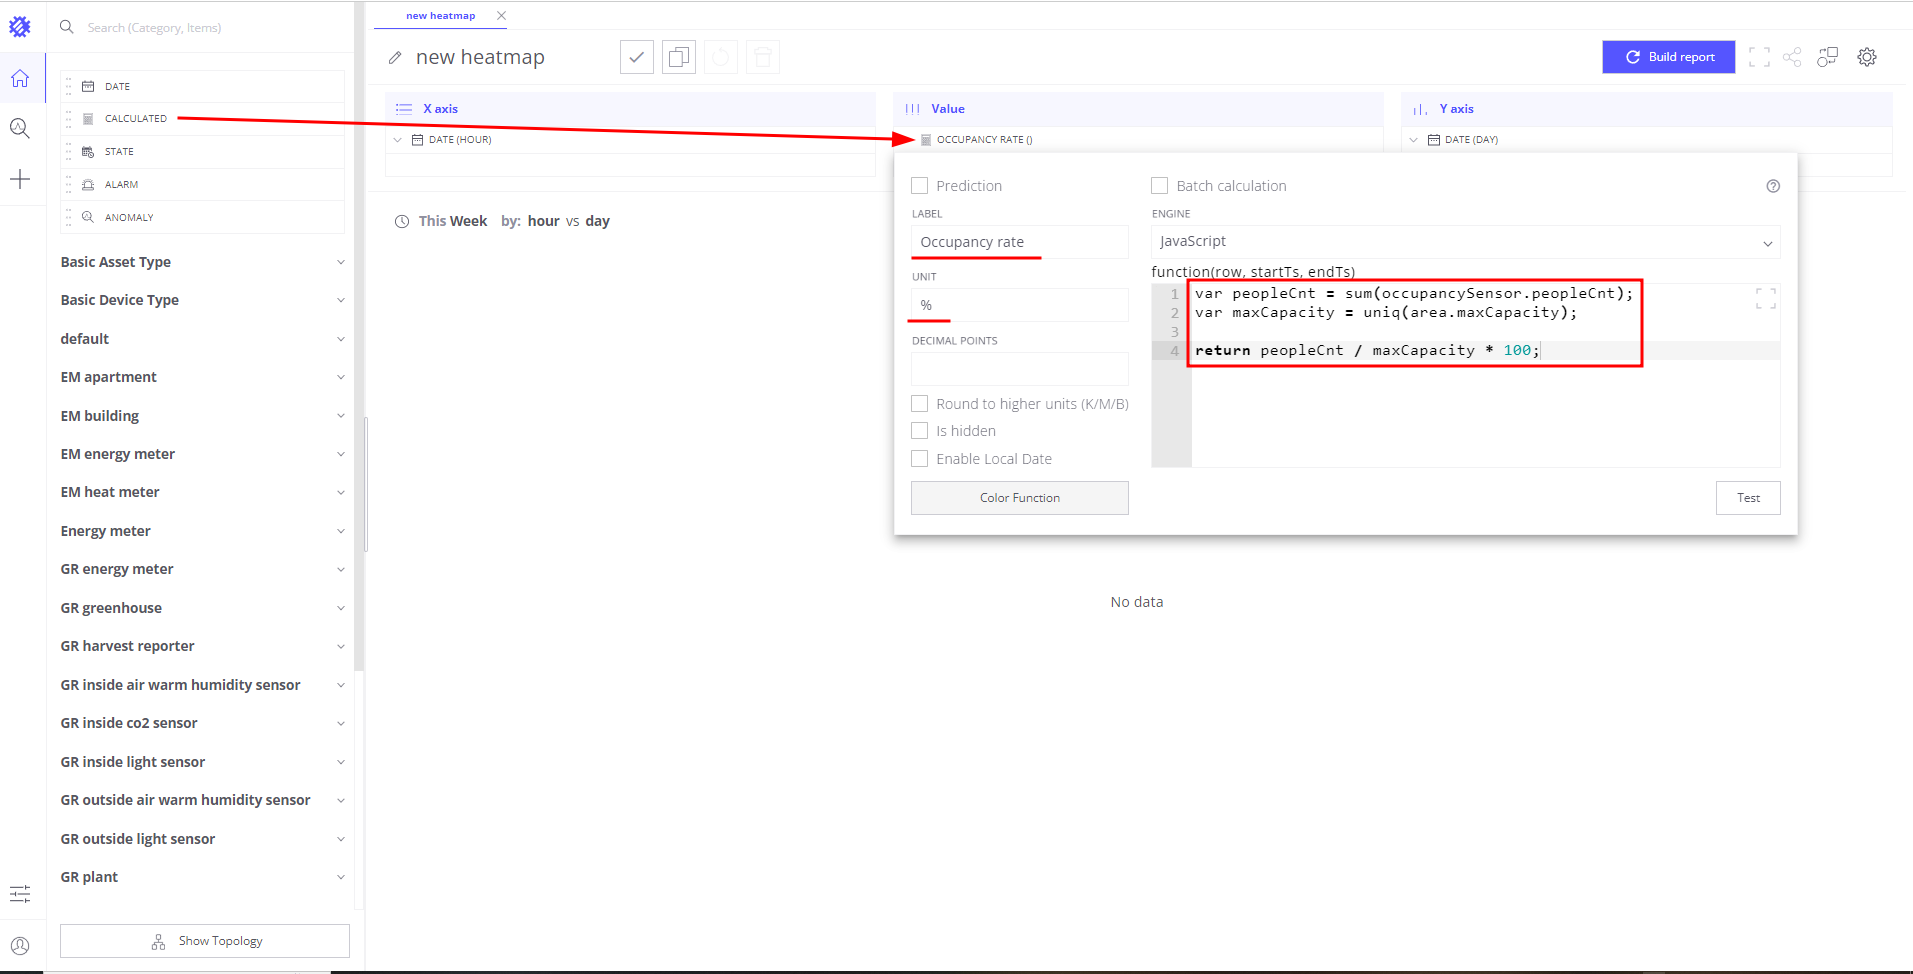The width and height of the screenshot is (1913, 974).
Task: Expand the Basic Asset Type category
Action: 202,262
